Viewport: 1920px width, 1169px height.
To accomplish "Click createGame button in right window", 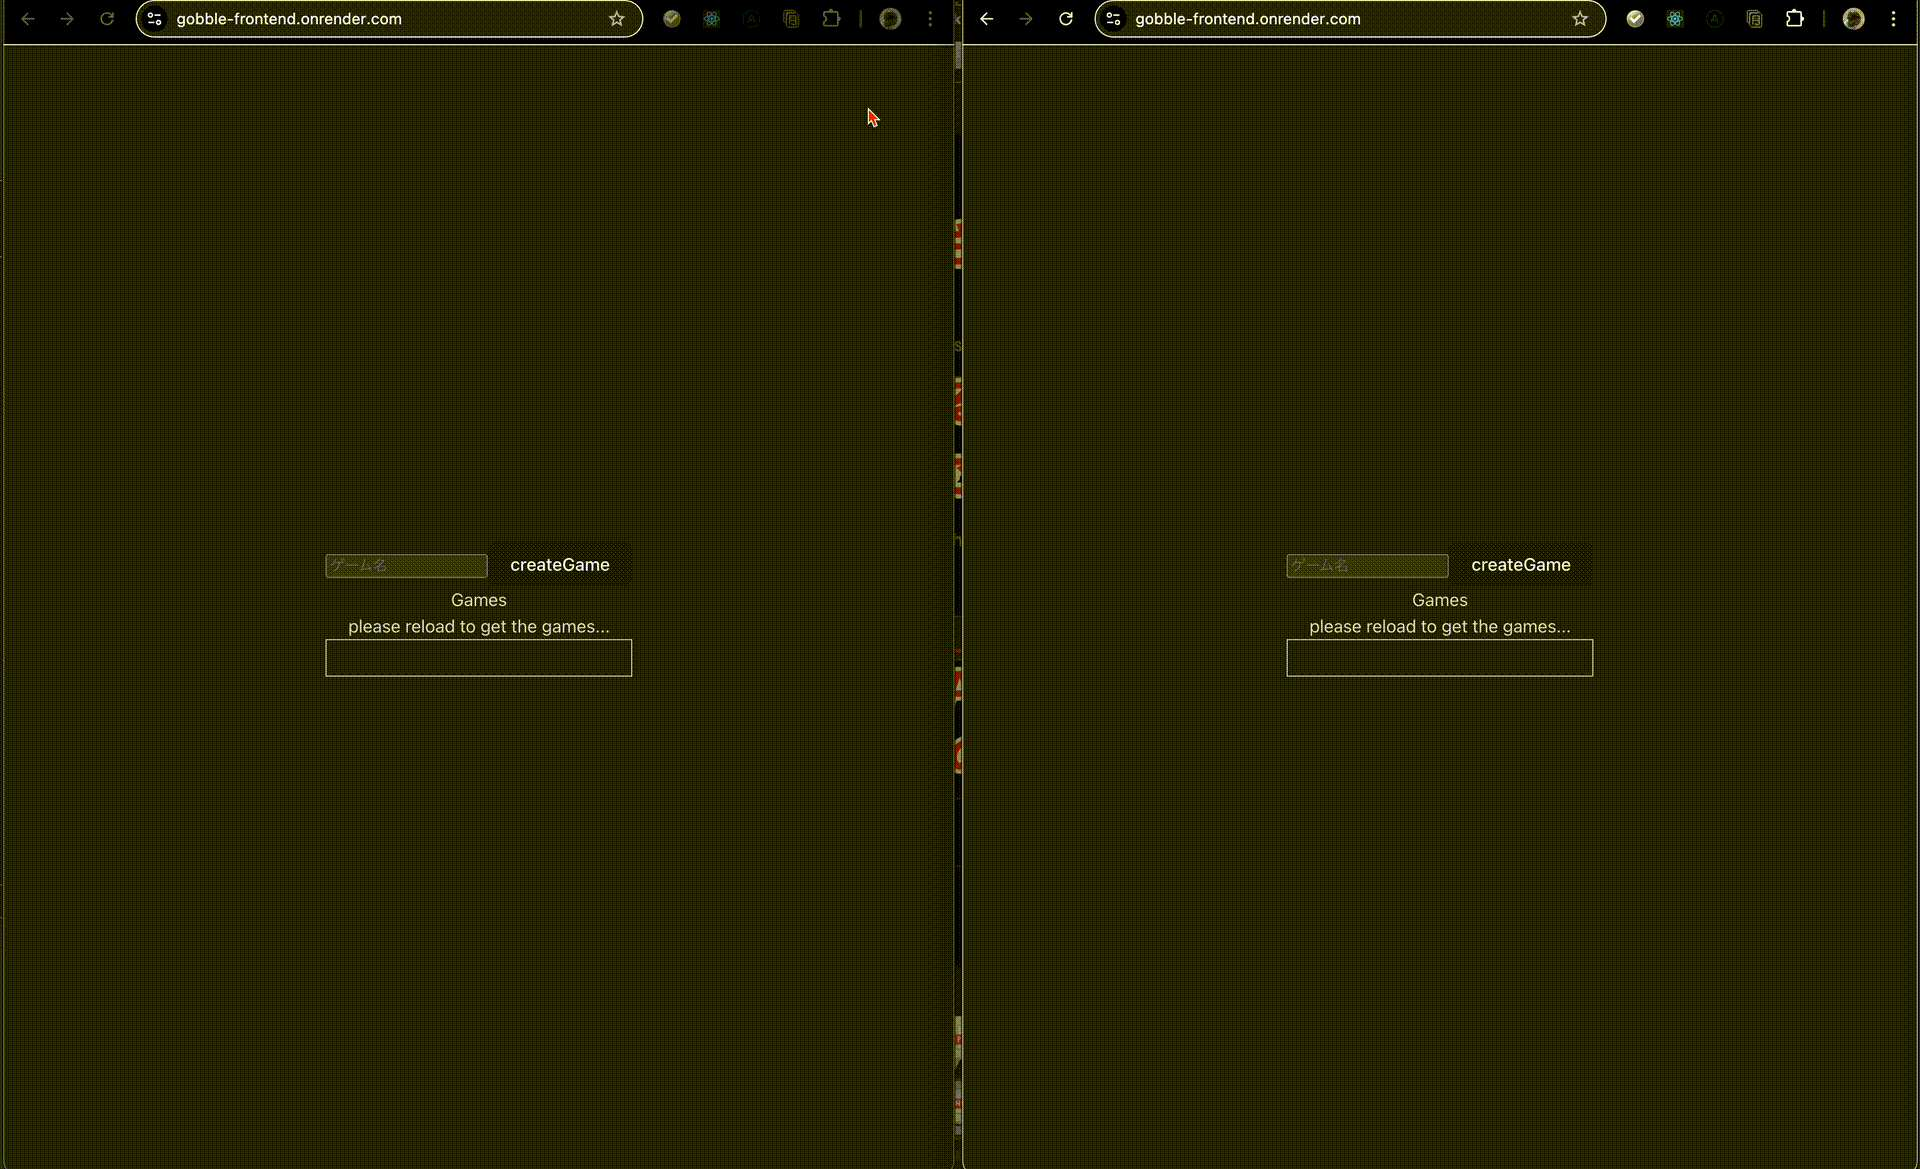I will click(x=1520, y=565).
